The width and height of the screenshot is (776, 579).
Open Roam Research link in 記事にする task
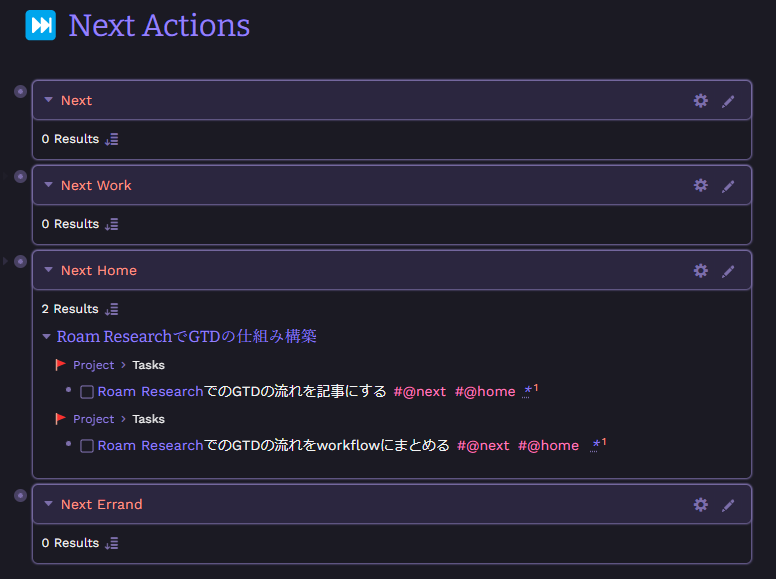tap(150, 391)
